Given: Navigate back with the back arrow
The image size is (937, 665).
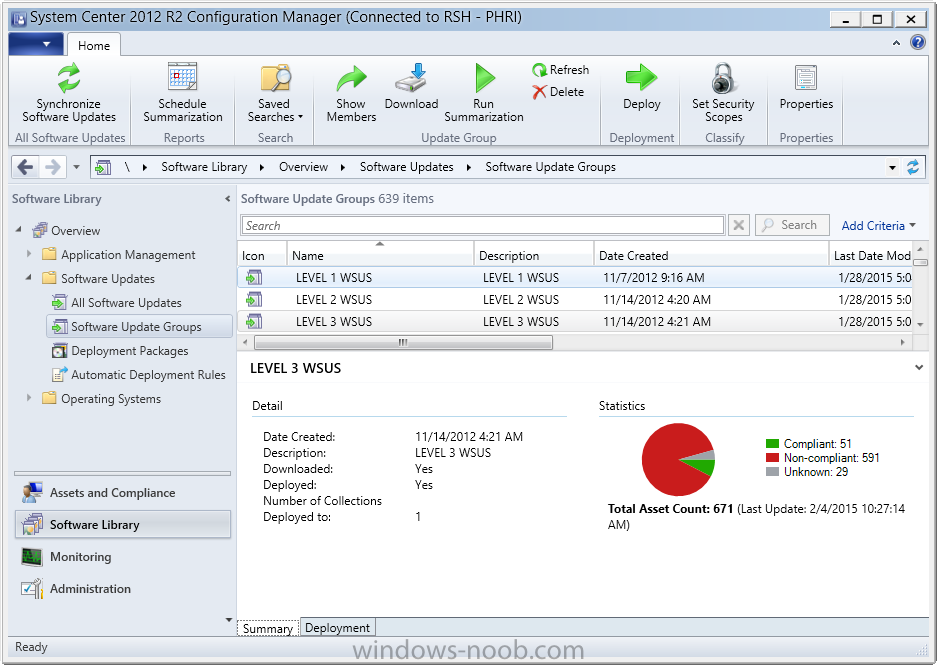Looking at the screenshot, I should 25,167.
